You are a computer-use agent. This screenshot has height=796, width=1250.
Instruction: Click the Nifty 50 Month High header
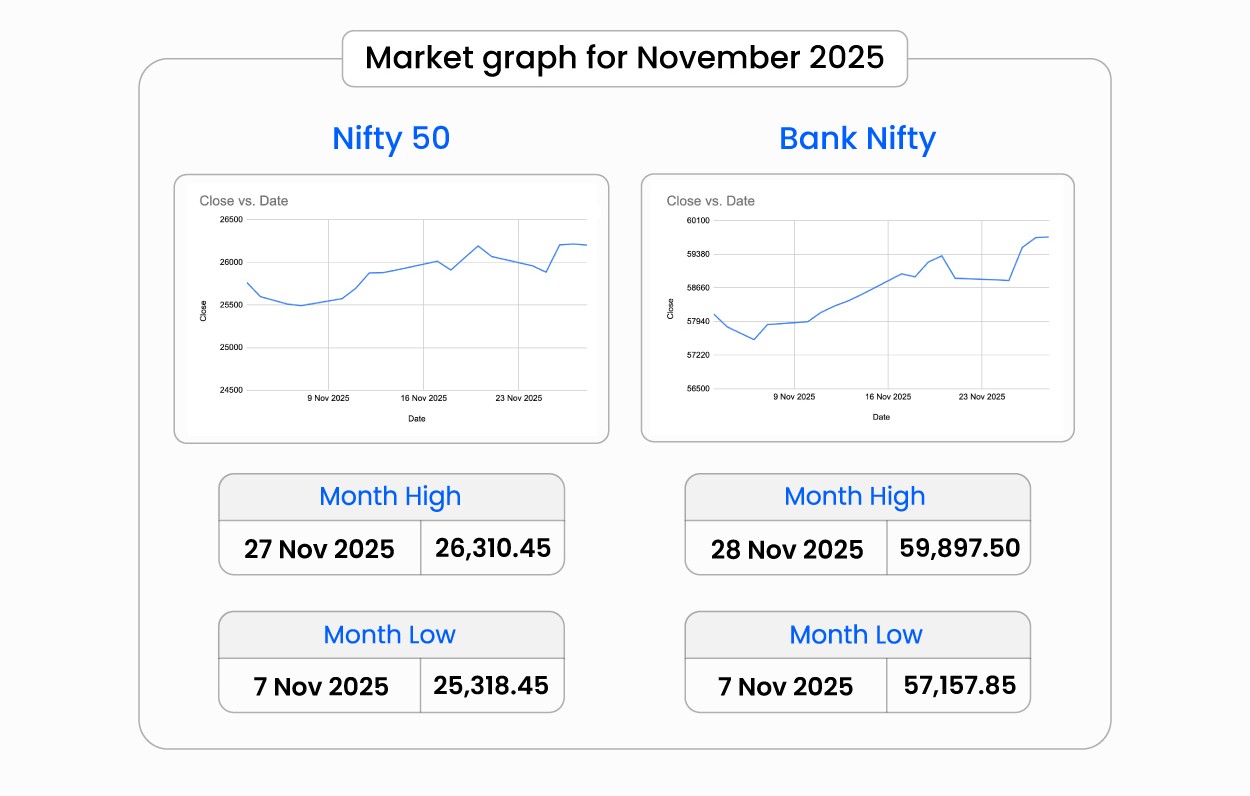click(x=390, y=497)
